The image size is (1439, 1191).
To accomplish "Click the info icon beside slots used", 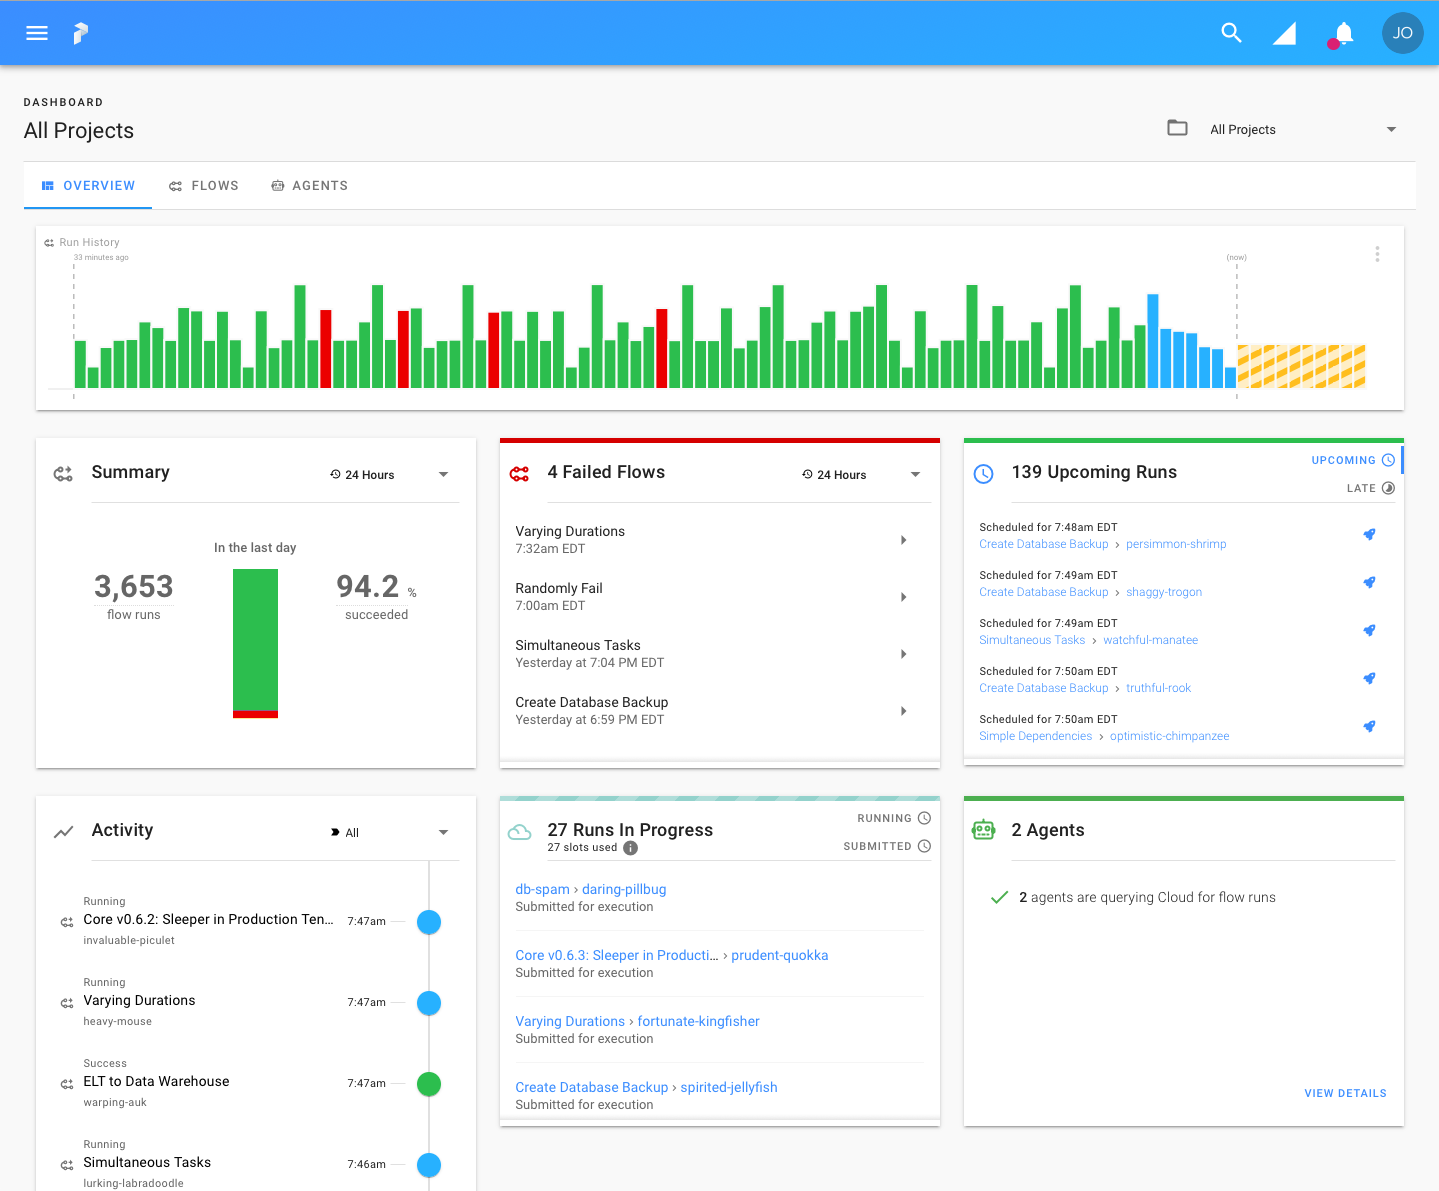I will [x=631, y=848].
